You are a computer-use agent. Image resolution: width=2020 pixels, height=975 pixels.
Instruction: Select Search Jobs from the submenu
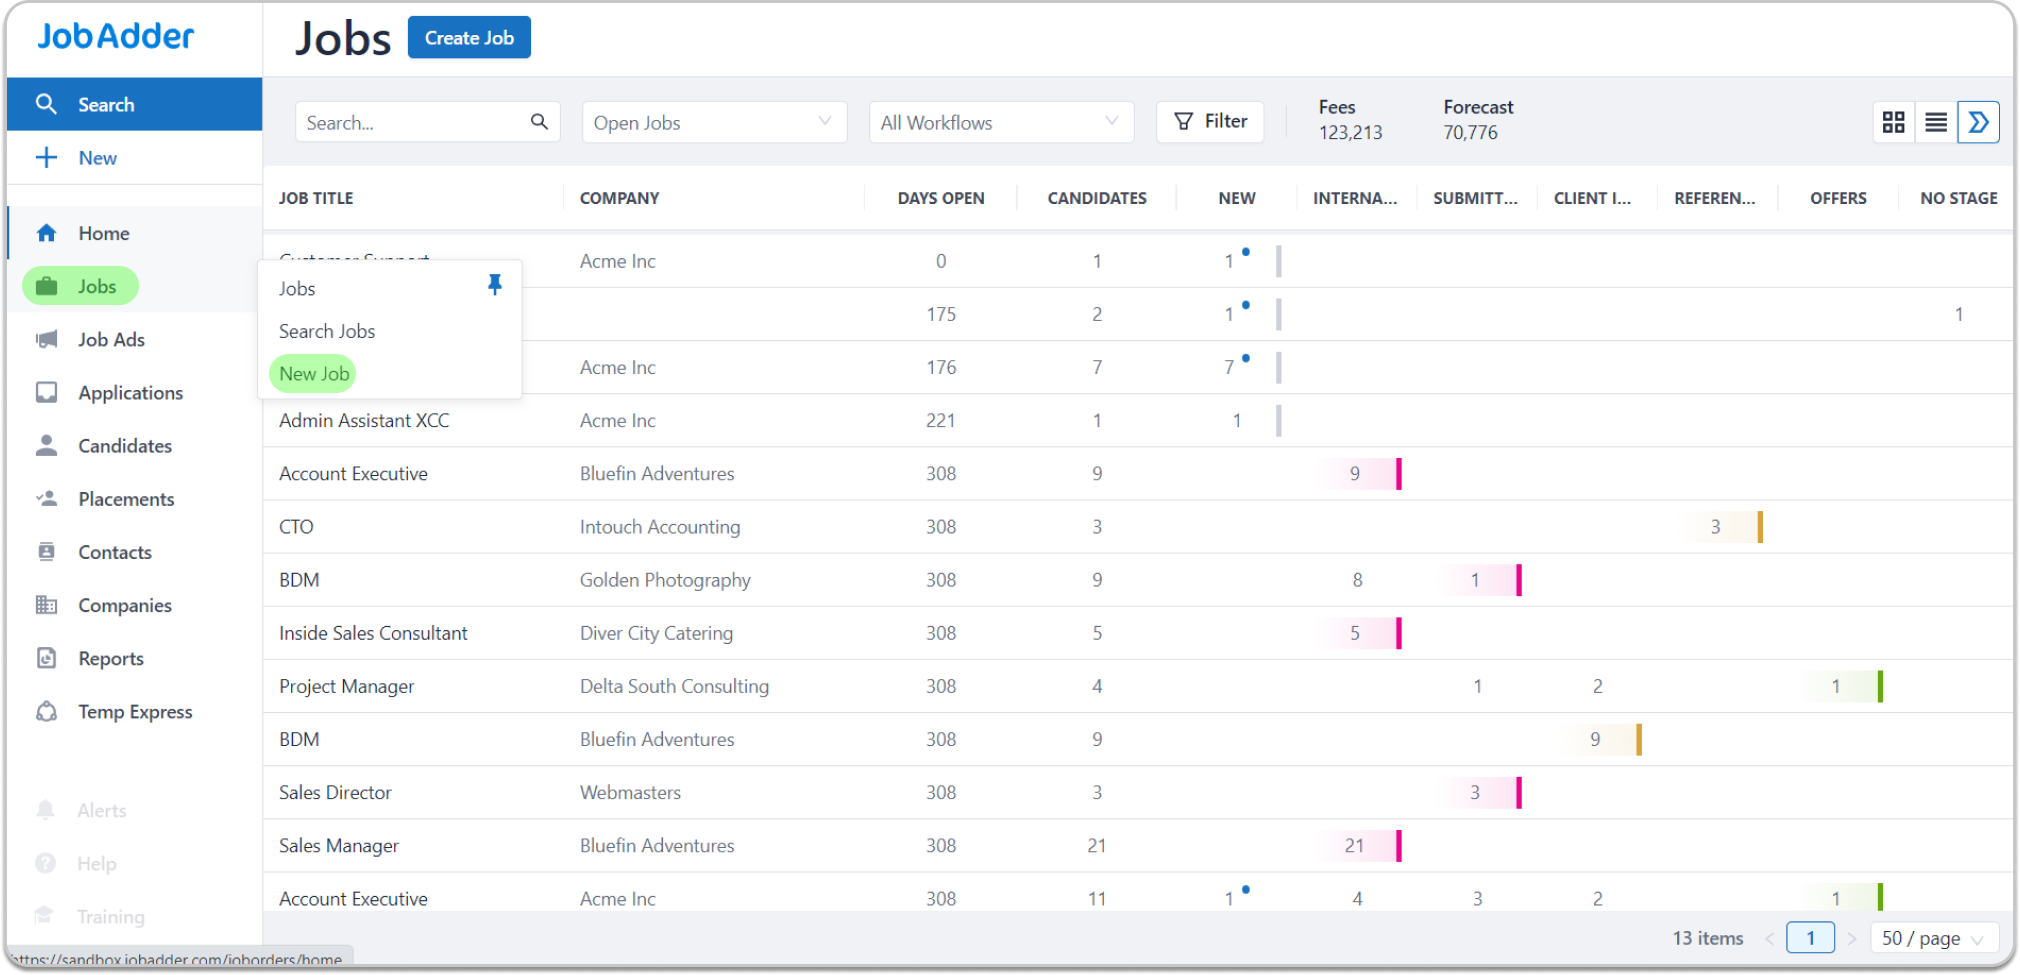point(327,331)
